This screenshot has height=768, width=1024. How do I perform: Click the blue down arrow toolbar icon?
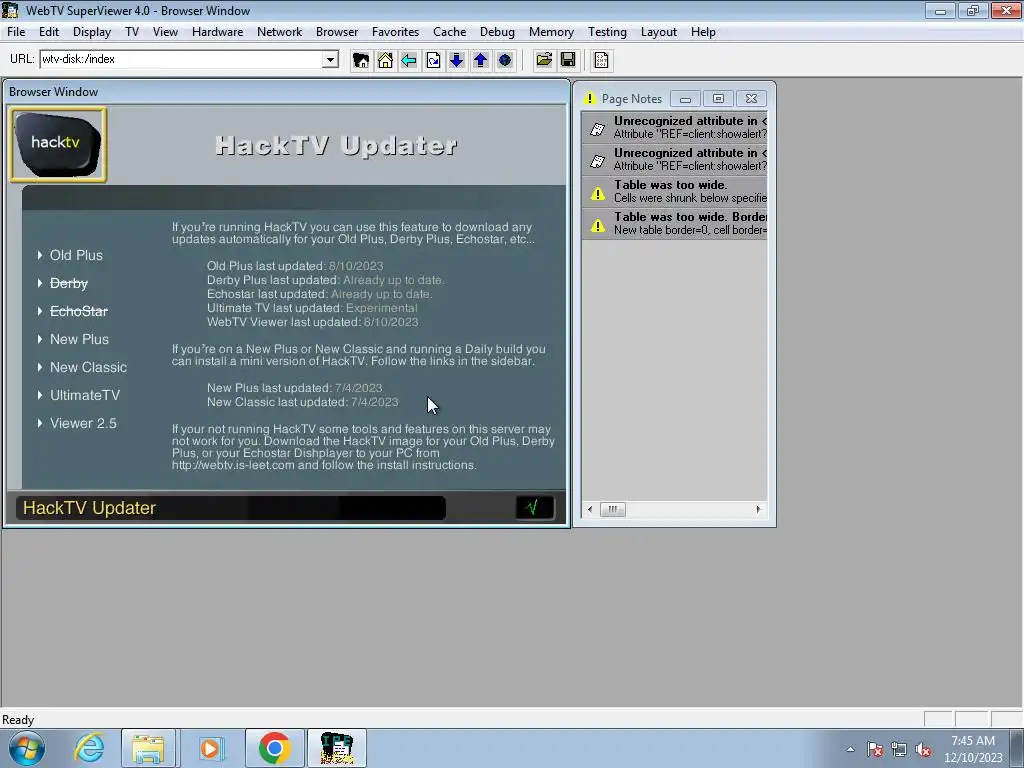pos(456,61)
